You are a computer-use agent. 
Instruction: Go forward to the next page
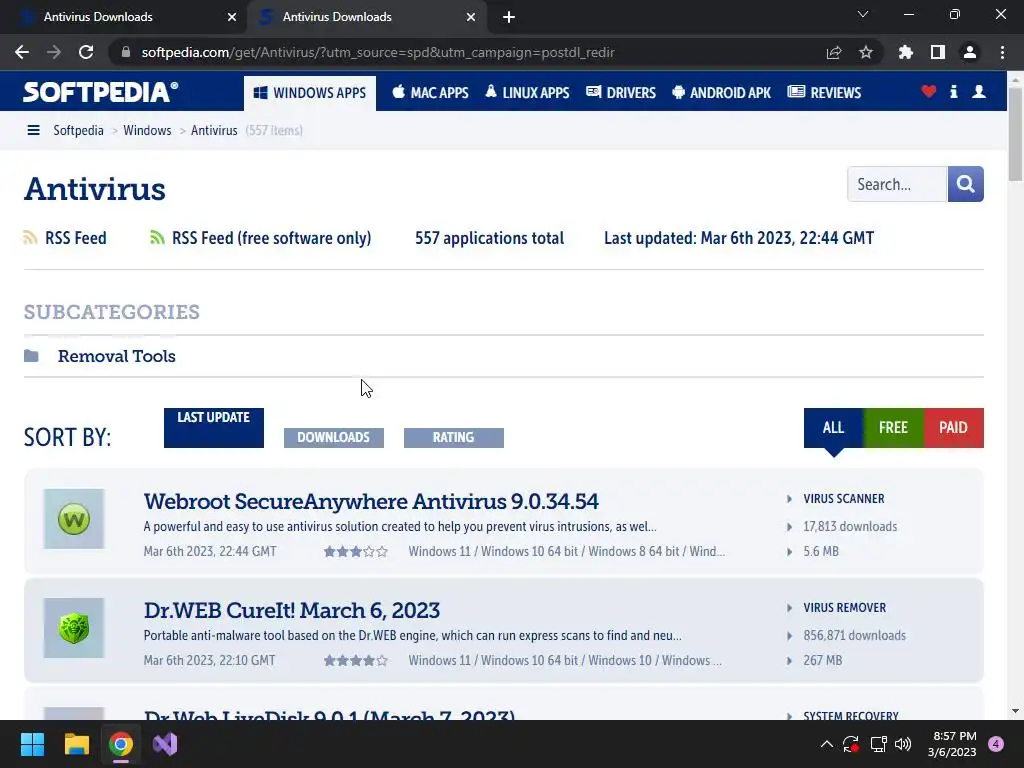(54, 52)
